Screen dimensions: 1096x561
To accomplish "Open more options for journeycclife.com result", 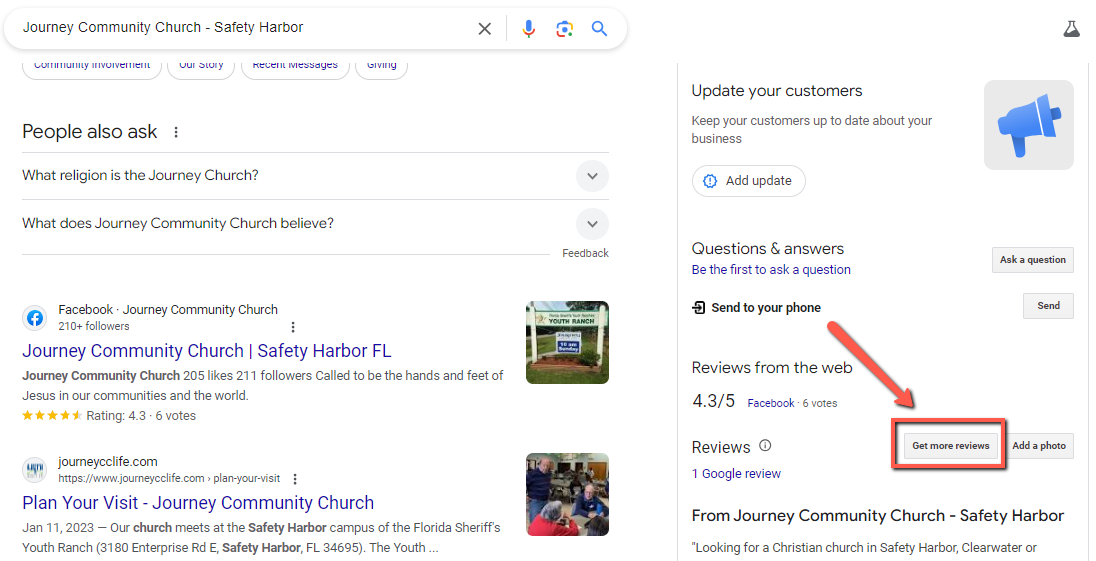I will 295,479.
